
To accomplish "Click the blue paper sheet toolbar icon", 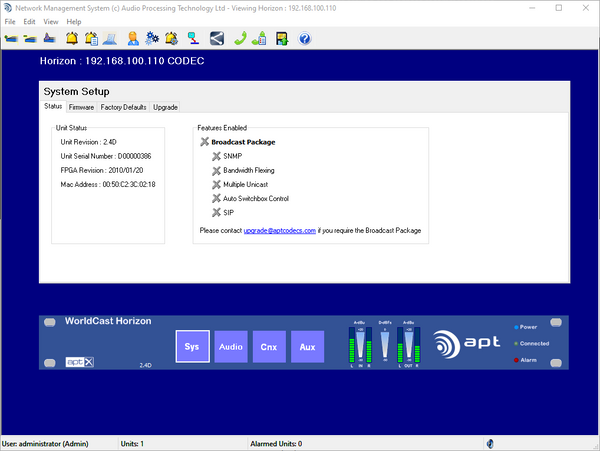I will click(x=110, y=39).
